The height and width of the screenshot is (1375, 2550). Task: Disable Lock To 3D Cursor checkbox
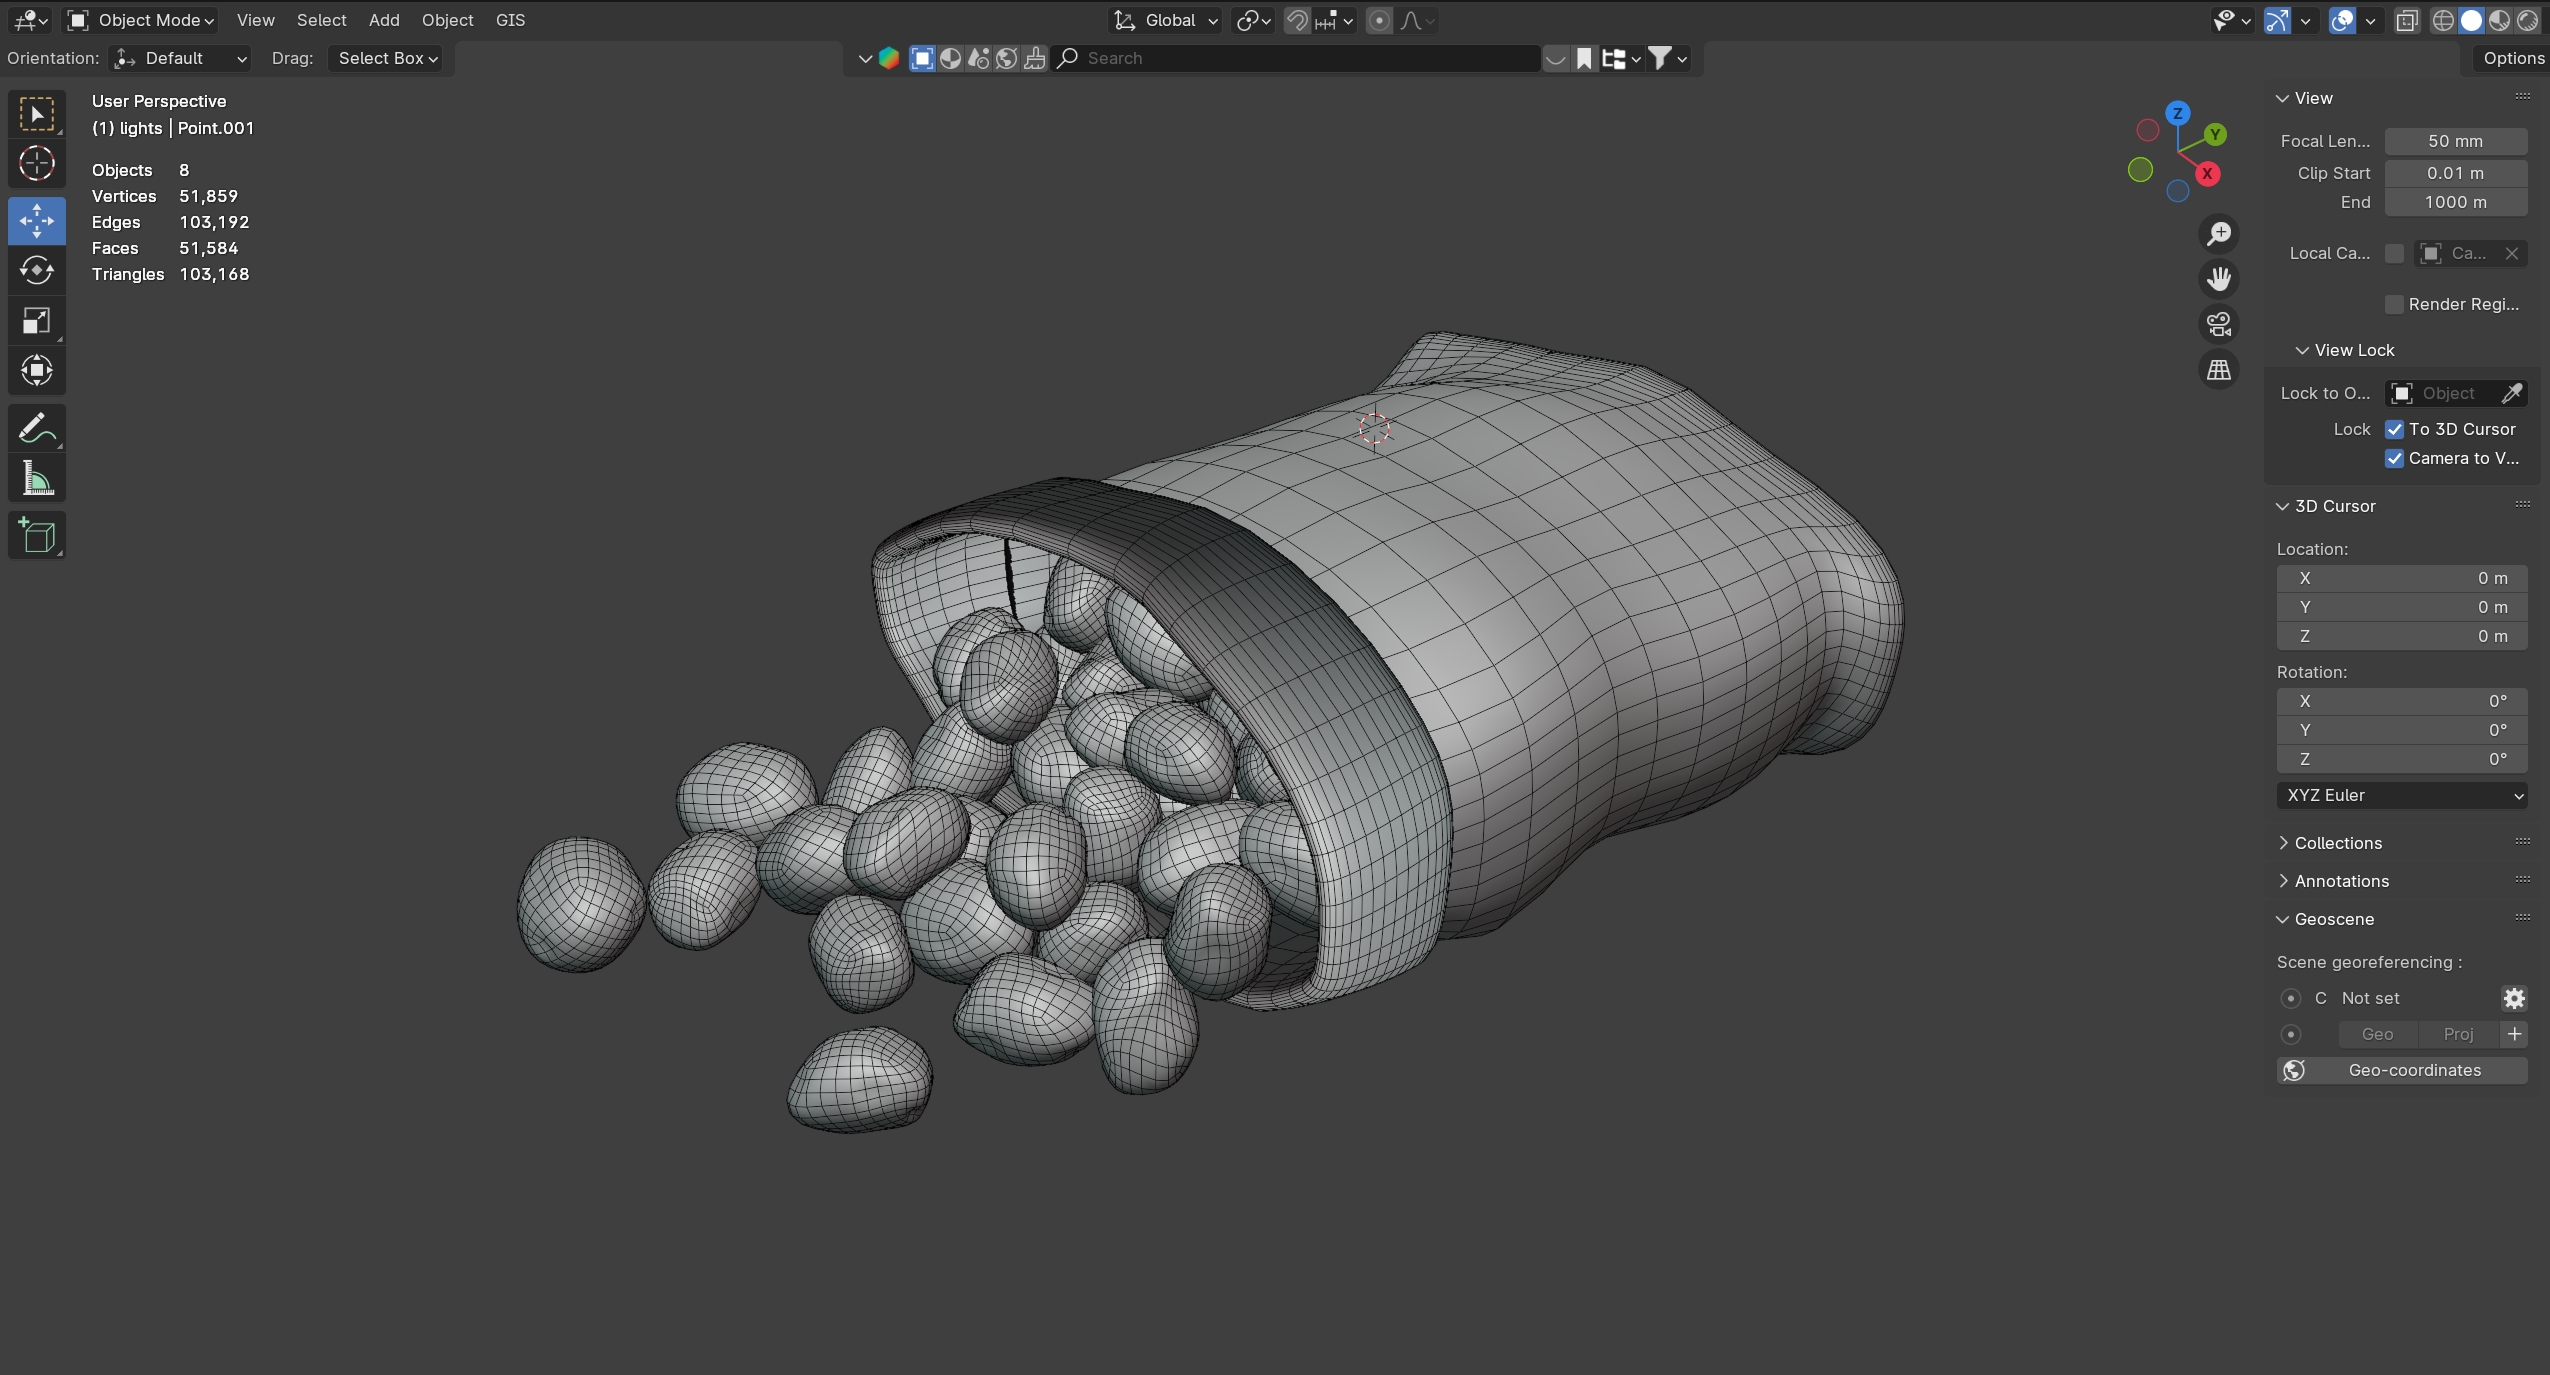tap(2395, 430)
